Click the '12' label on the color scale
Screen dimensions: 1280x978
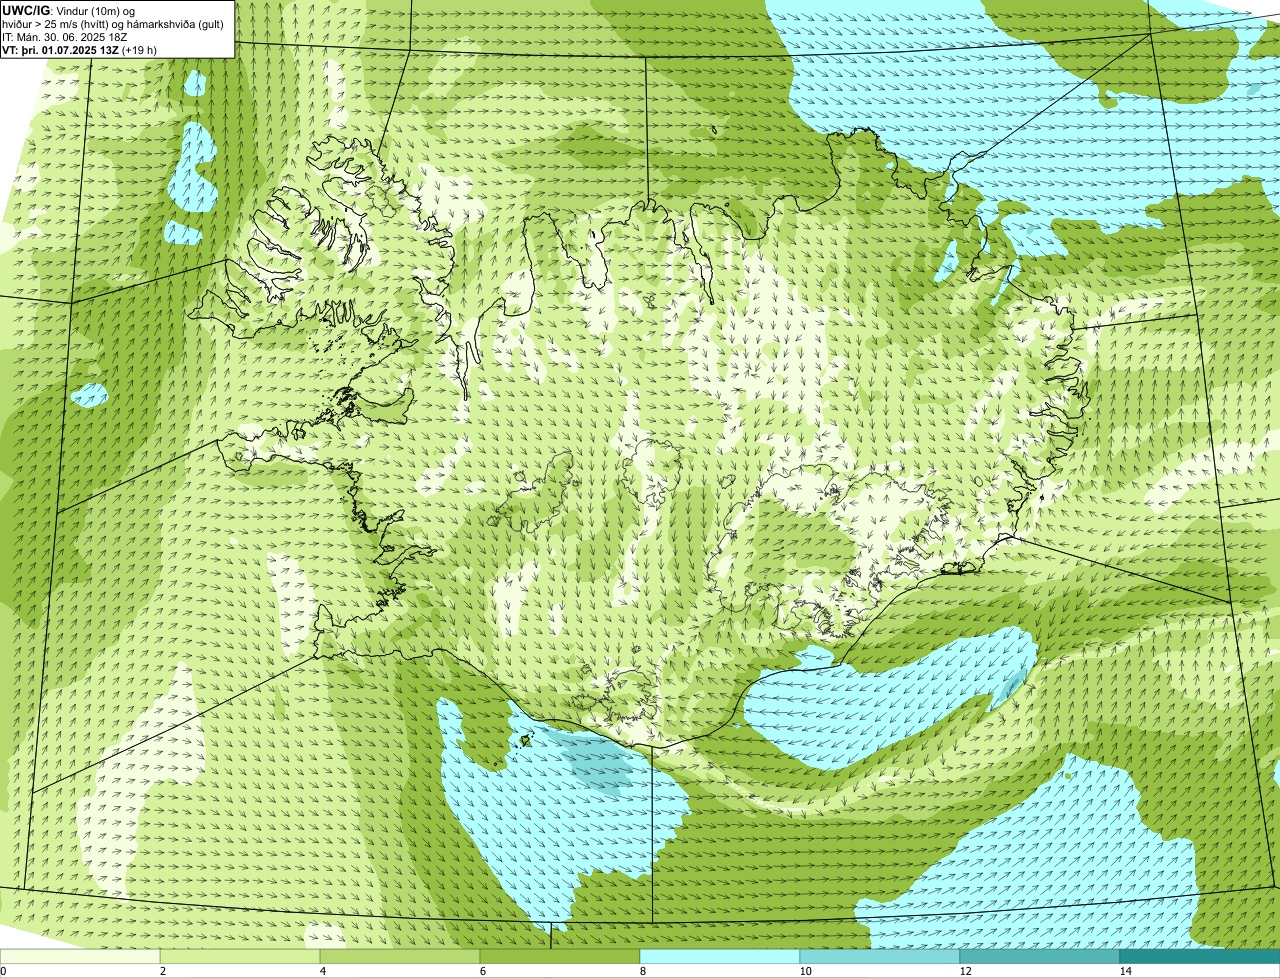click(x=965, y=971)
